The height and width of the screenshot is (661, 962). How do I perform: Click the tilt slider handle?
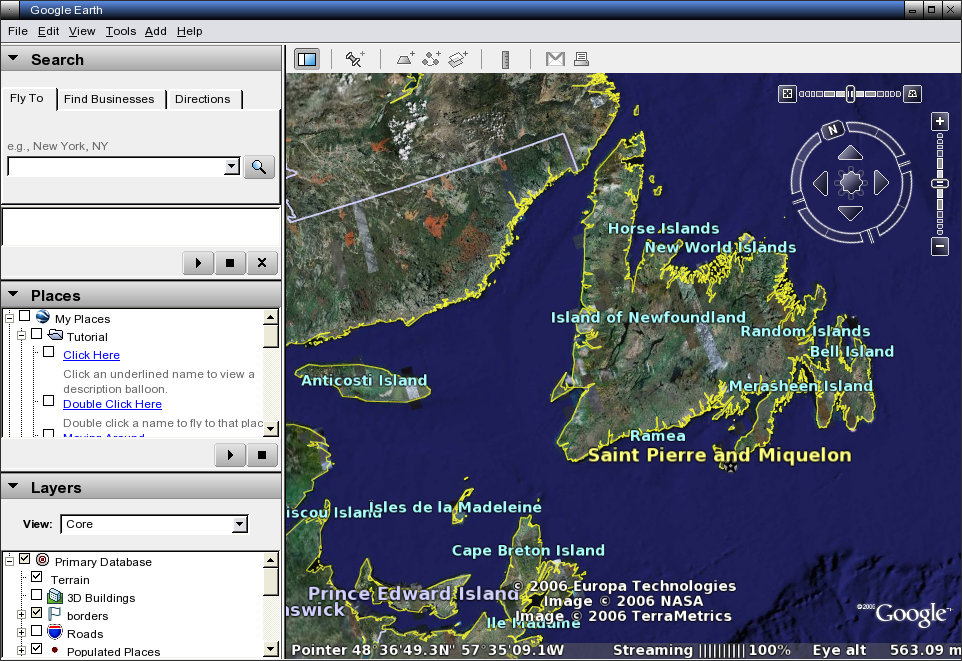click(x=850, y=94)
